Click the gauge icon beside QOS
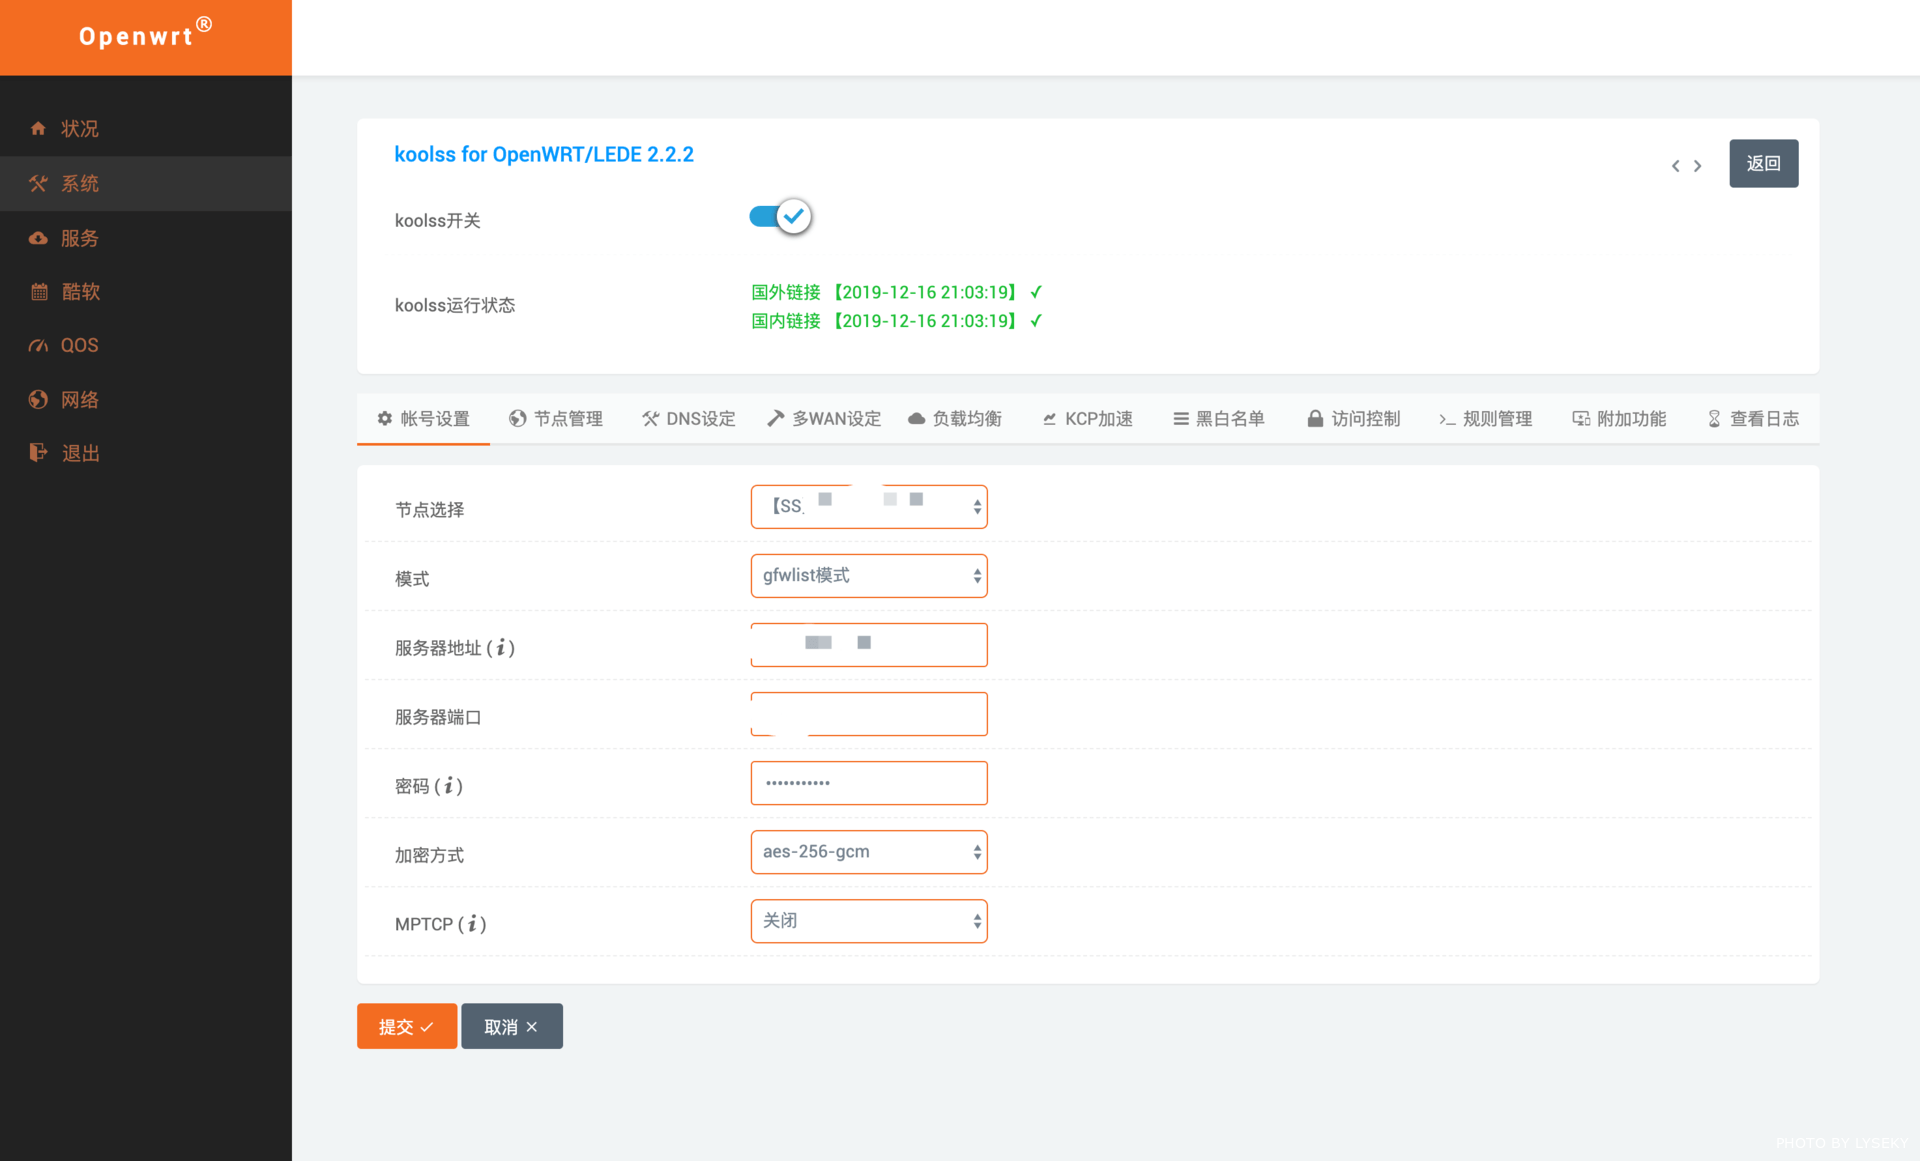This screenshot has width=1920, height=1161. [x=38, y=345]
